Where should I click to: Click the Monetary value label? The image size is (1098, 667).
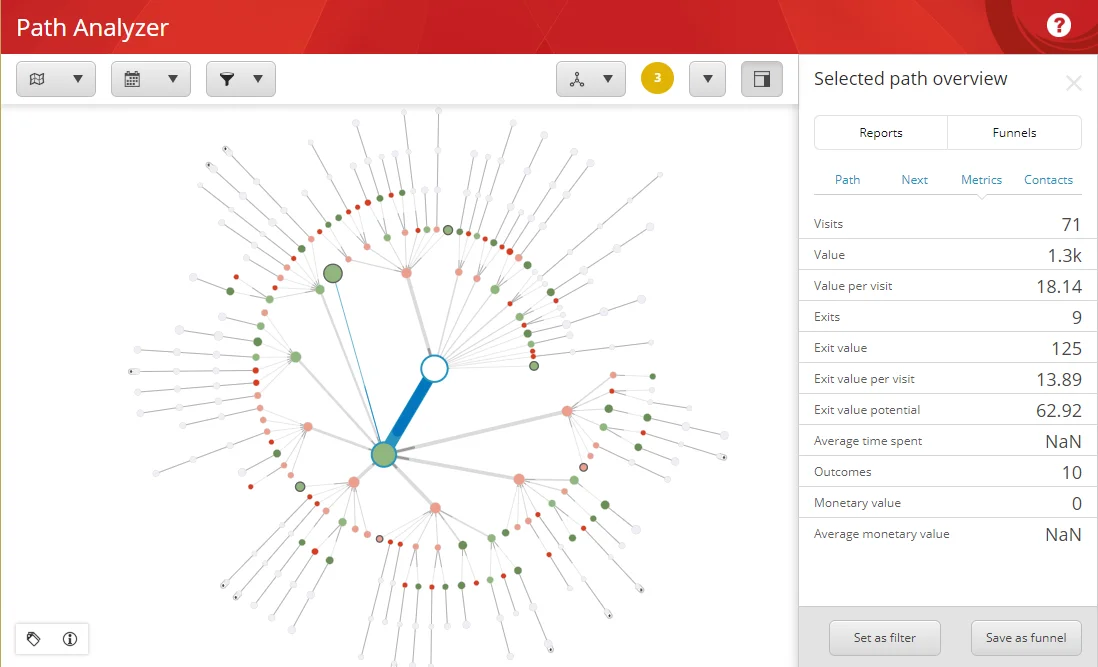coord(857,503)
